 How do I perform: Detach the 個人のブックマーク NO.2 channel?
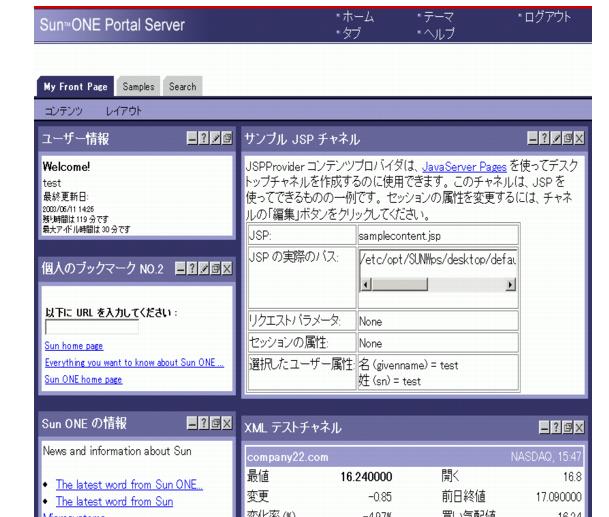tap(215, 268)
